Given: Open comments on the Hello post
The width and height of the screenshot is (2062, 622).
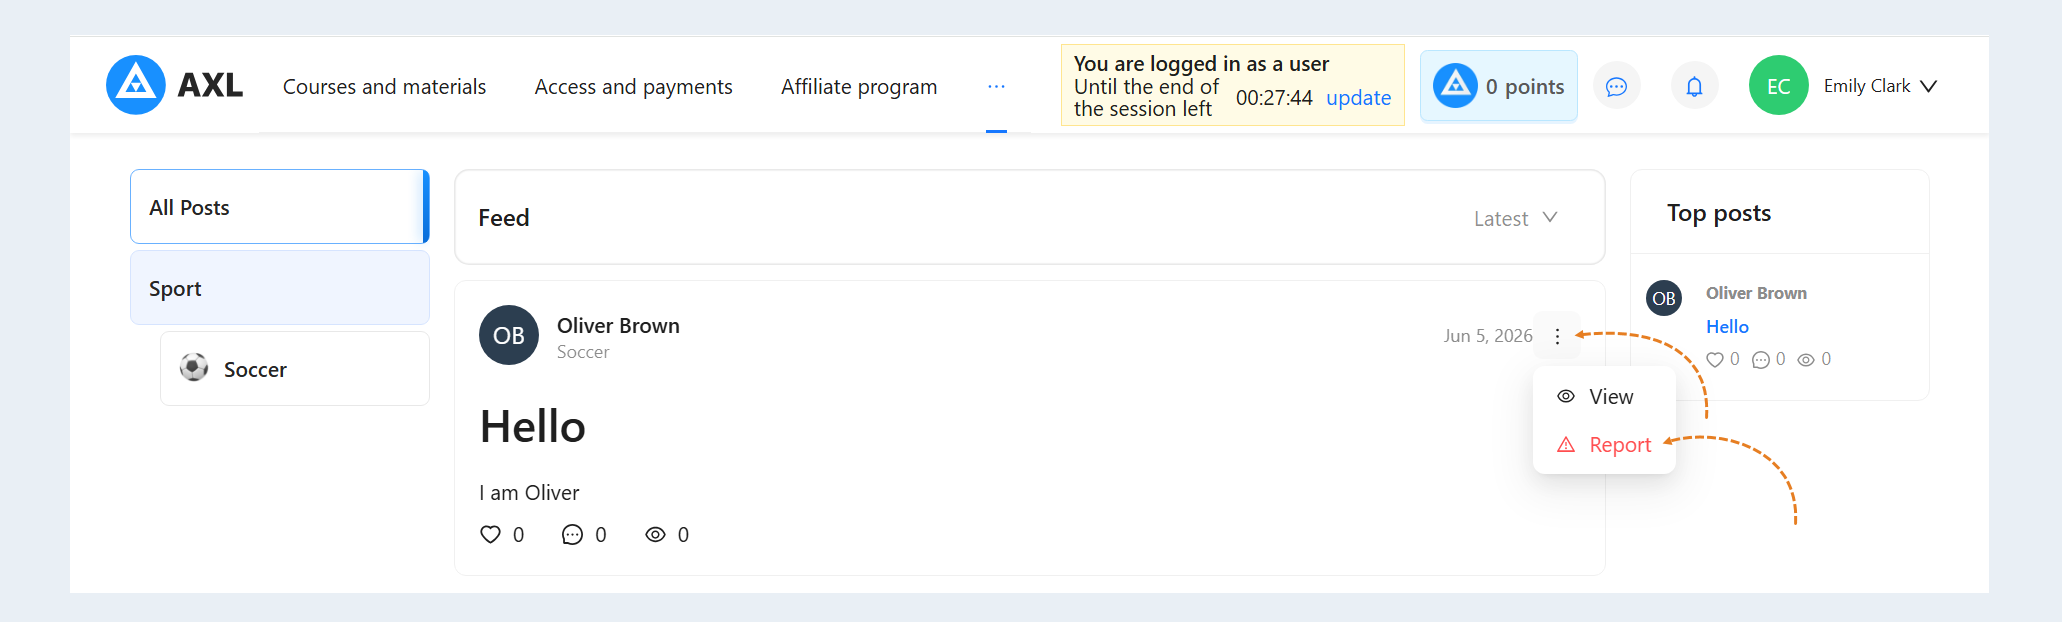Looking at the screenshot, I should 572,535.
